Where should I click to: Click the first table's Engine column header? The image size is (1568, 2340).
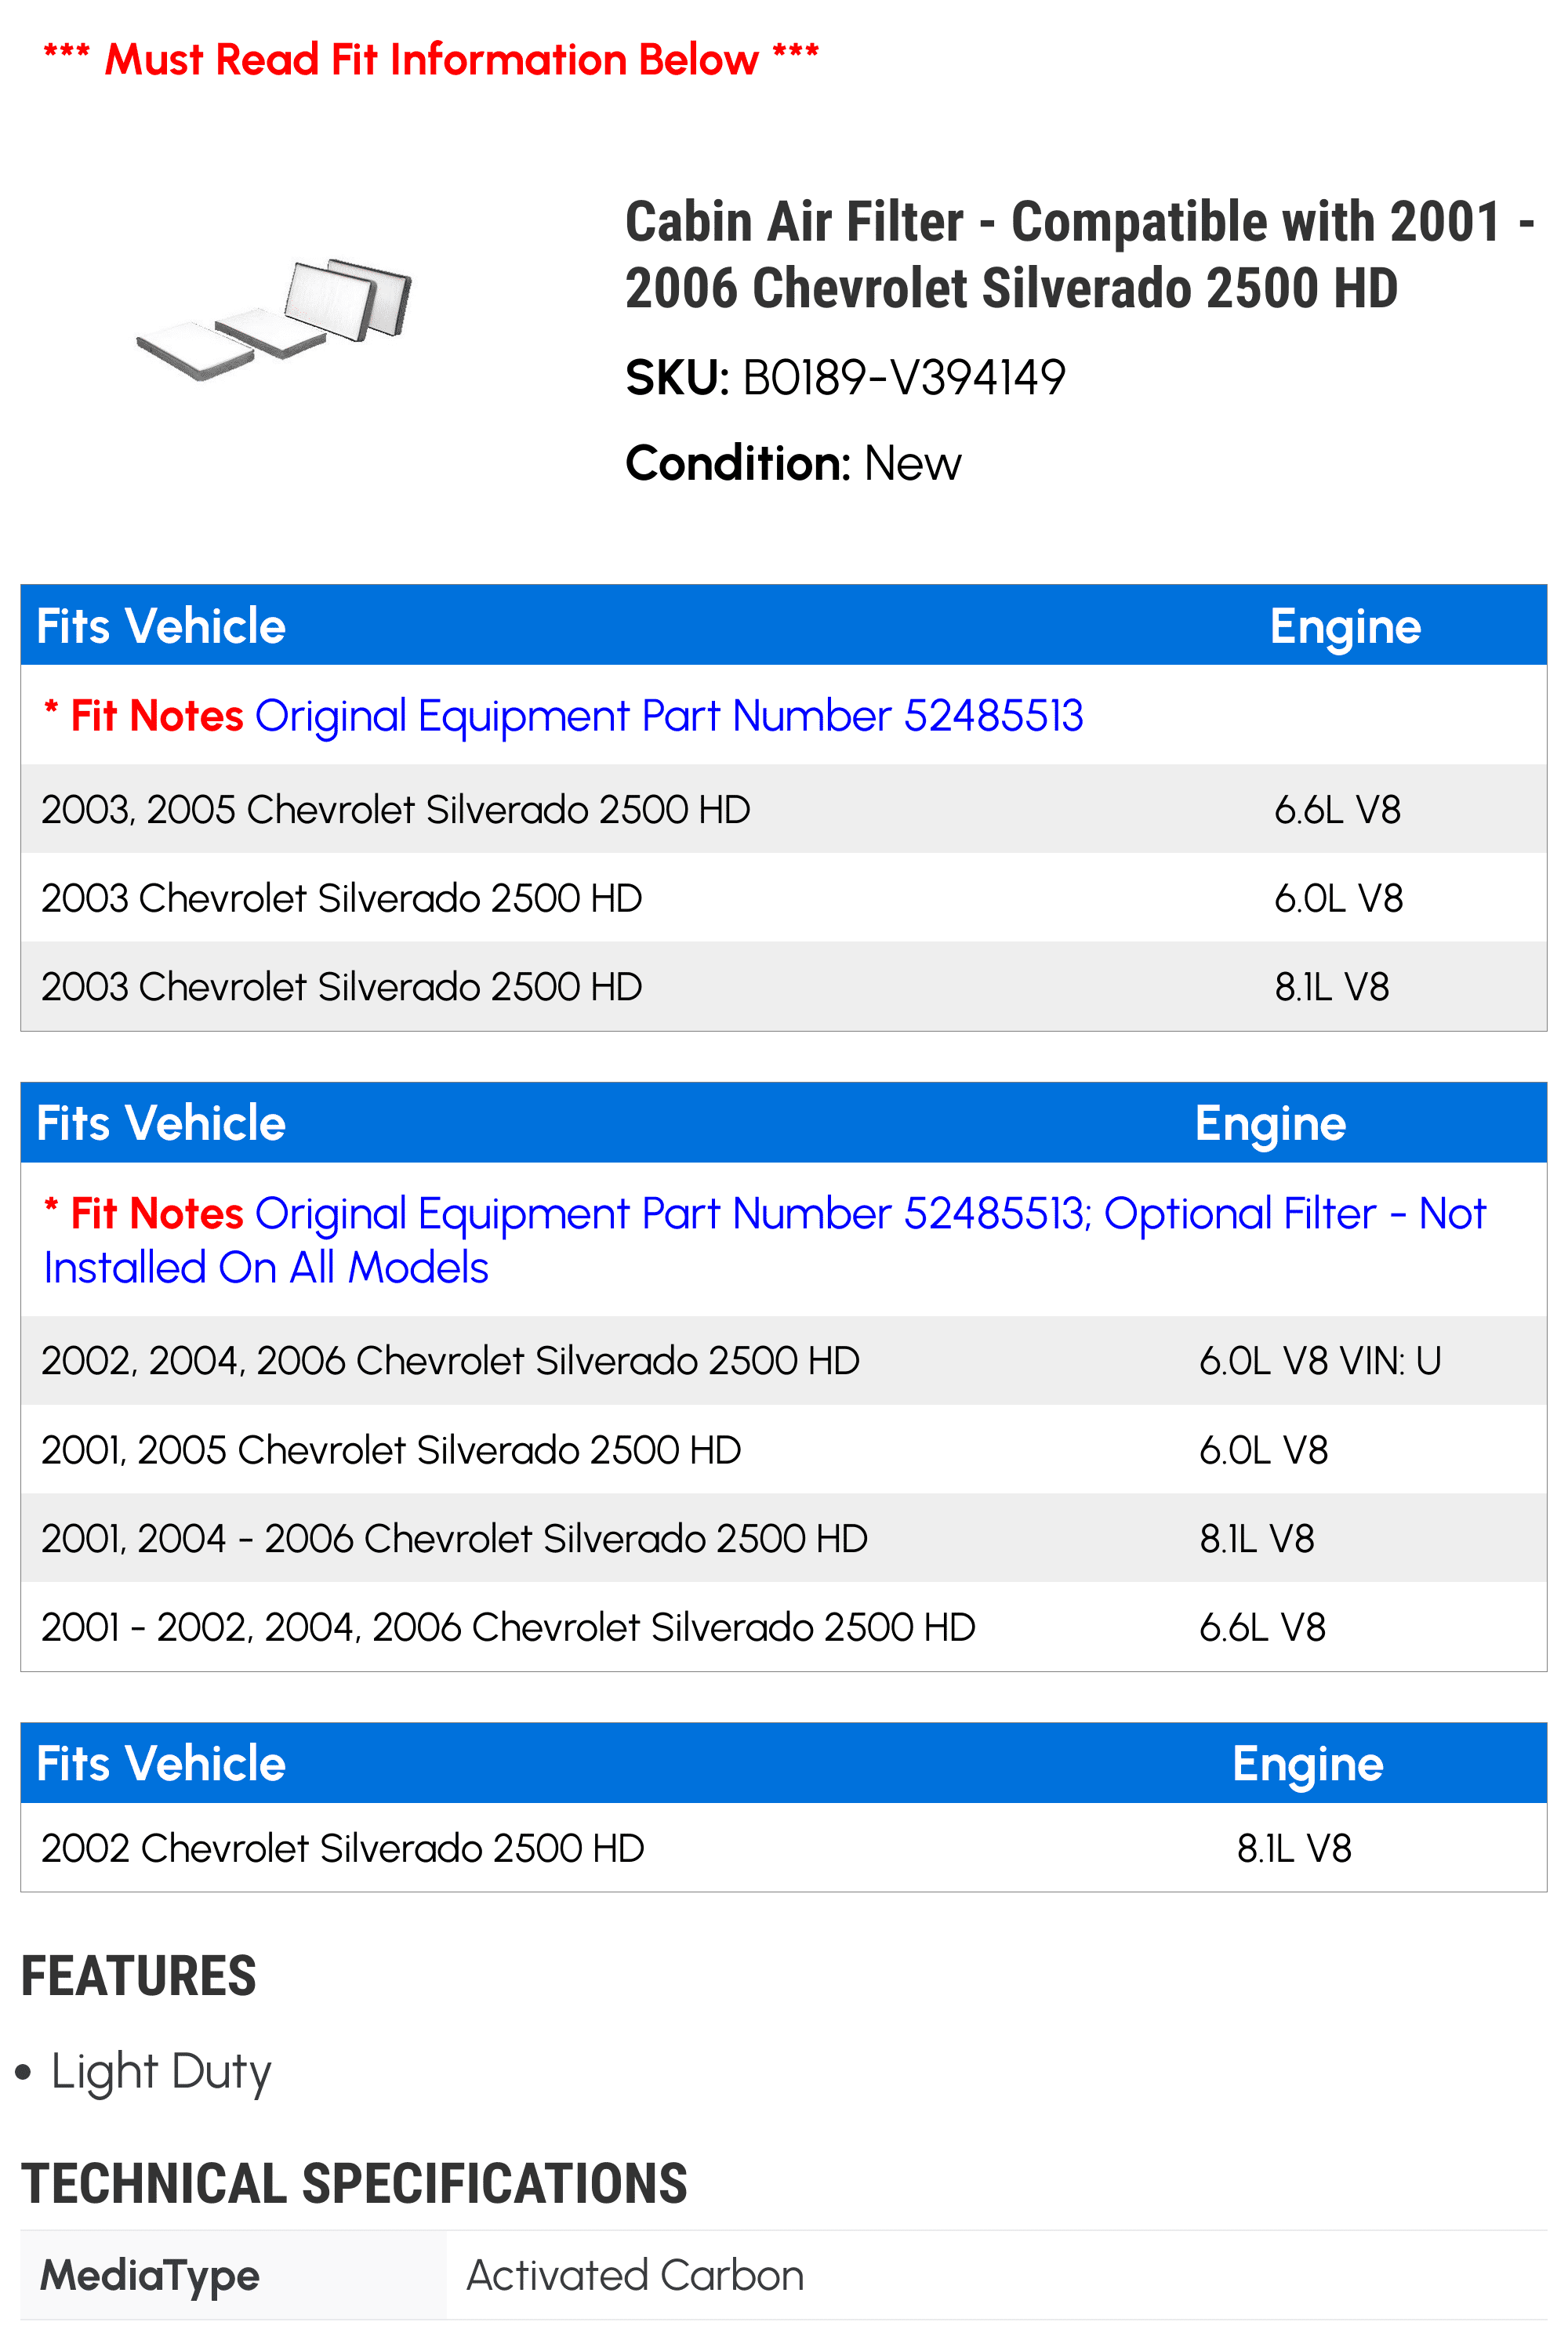point(1345,627)
